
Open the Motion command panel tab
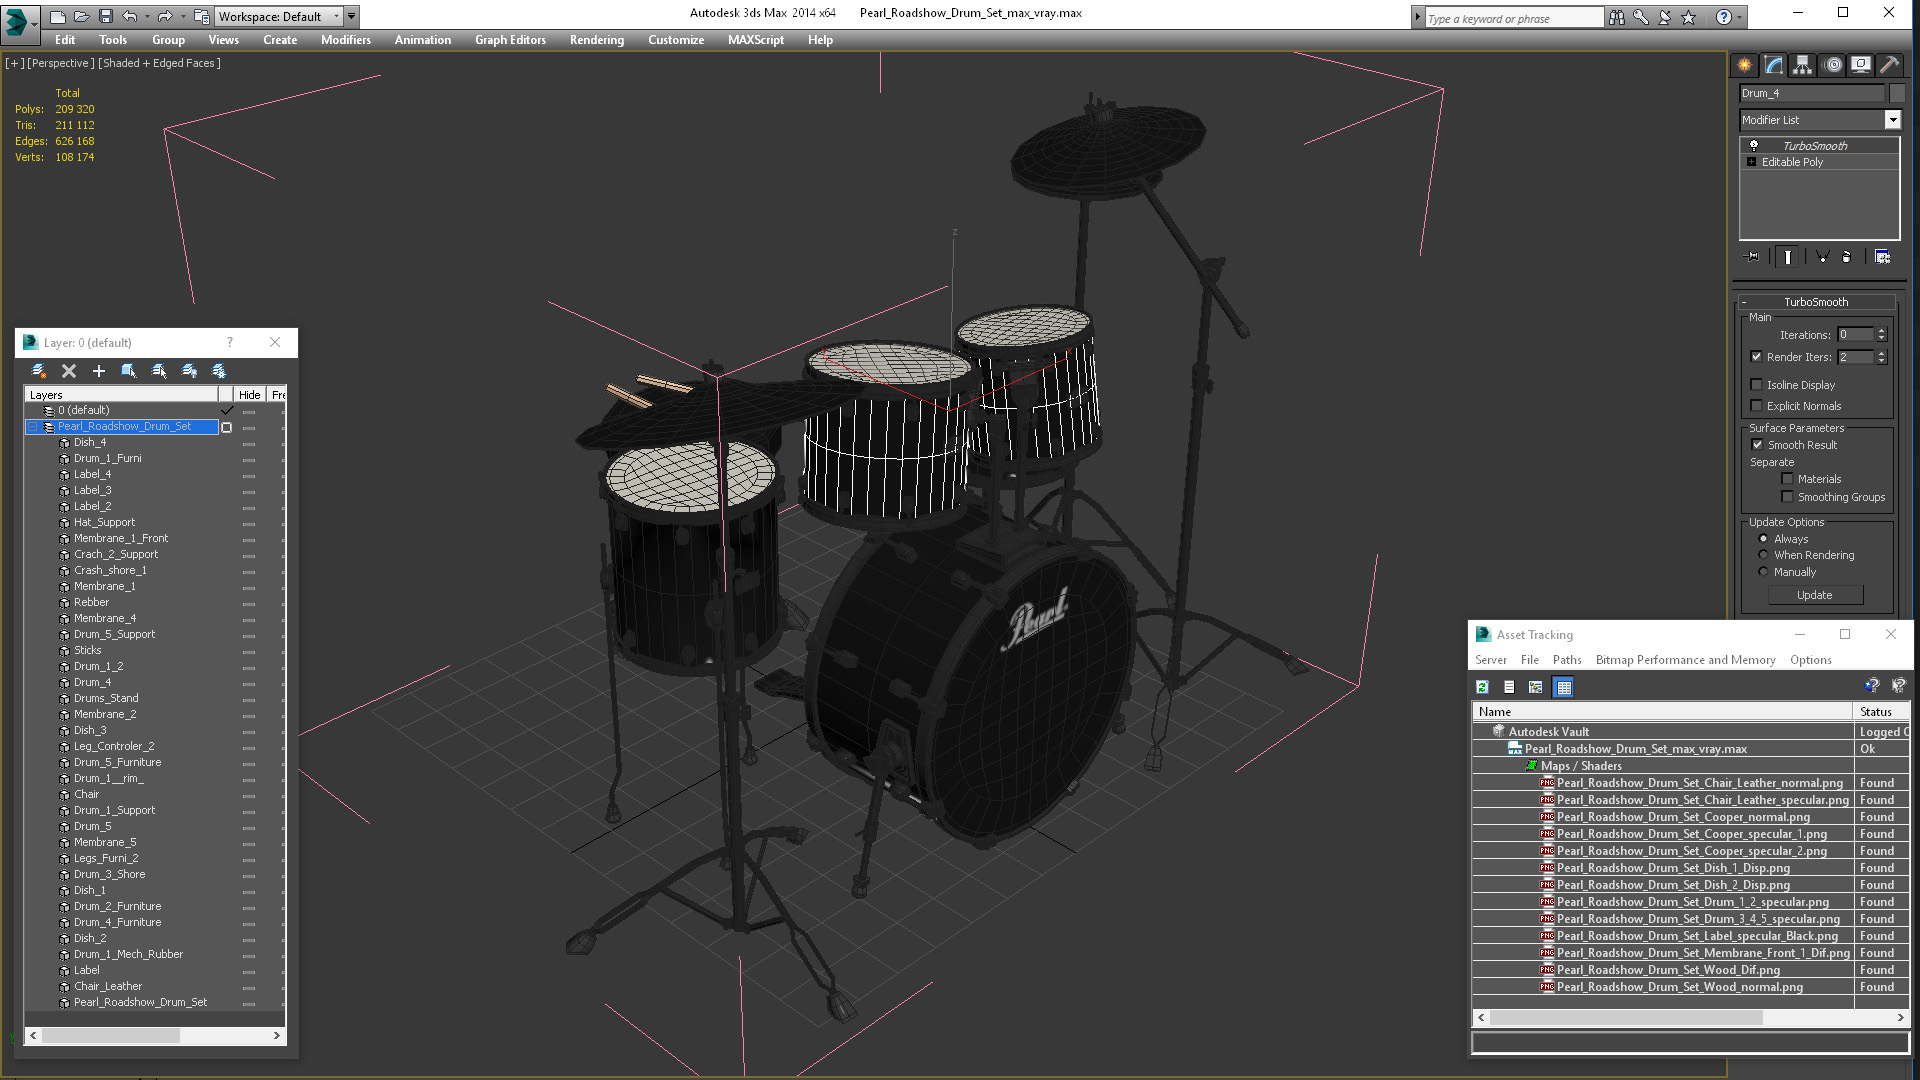click(1832, 65)
